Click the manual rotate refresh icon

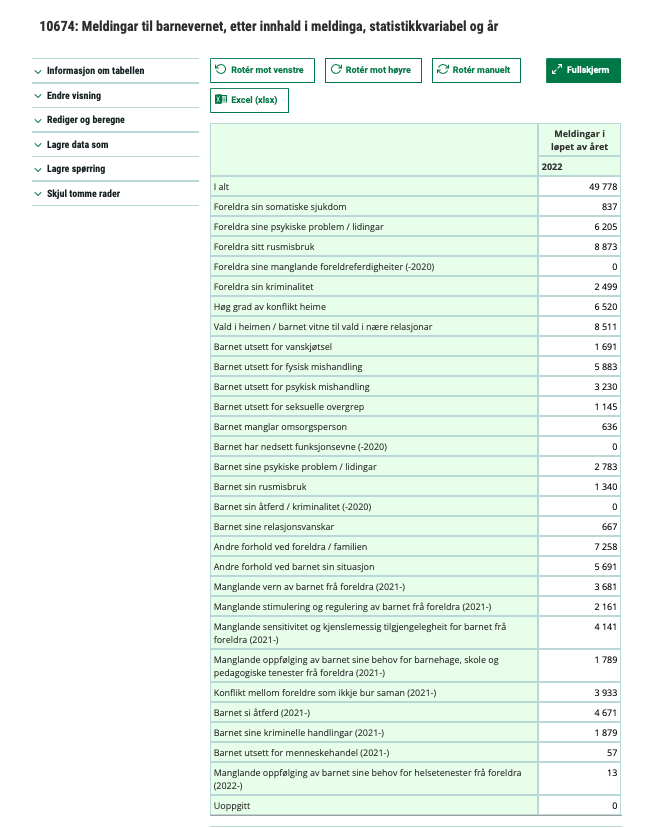tap(443, 70)
